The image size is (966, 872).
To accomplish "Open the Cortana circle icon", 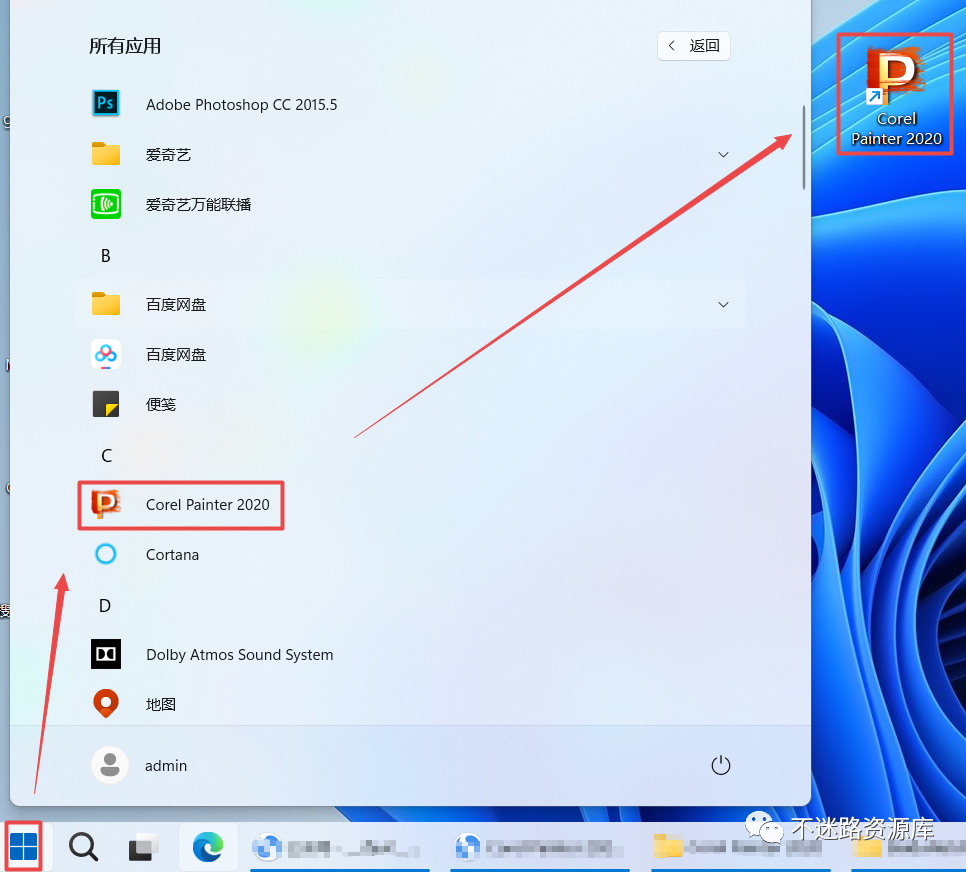I will (x=105, y=554).
